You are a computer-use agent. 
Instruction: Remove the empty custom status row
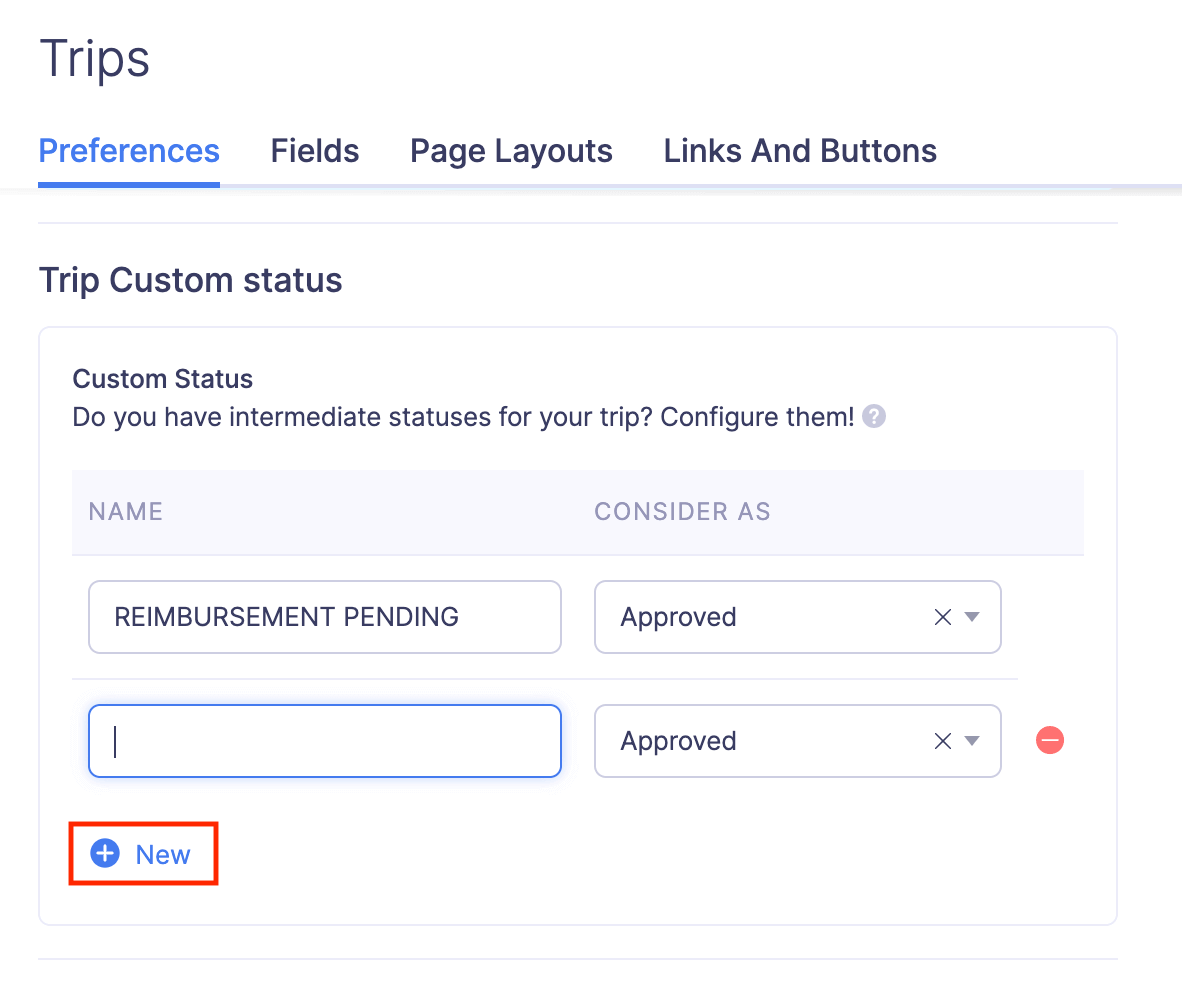1050,741
